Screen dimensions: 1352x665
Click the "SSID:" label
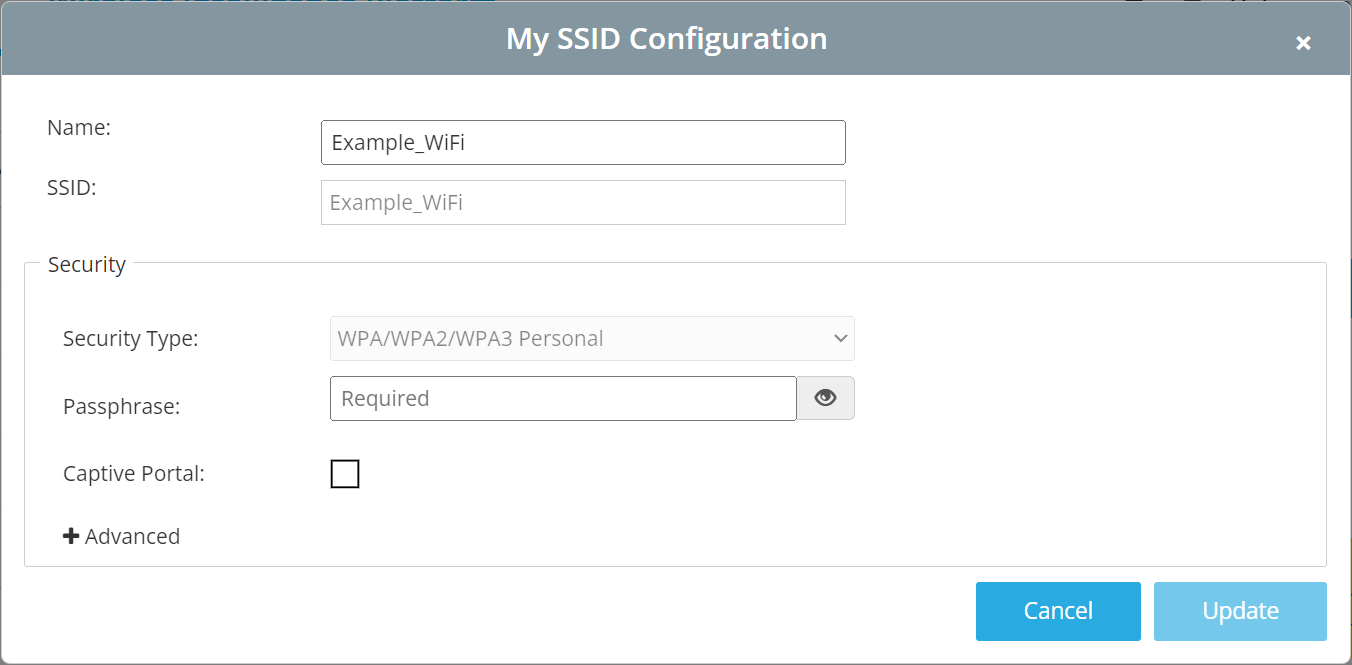[x=72, y=187]
